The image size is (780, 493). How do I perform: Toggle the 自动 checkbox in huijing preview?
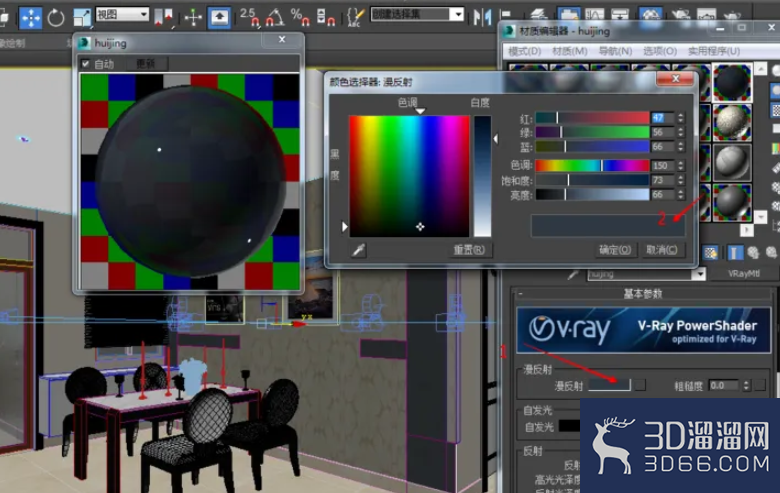pos(86,64)
